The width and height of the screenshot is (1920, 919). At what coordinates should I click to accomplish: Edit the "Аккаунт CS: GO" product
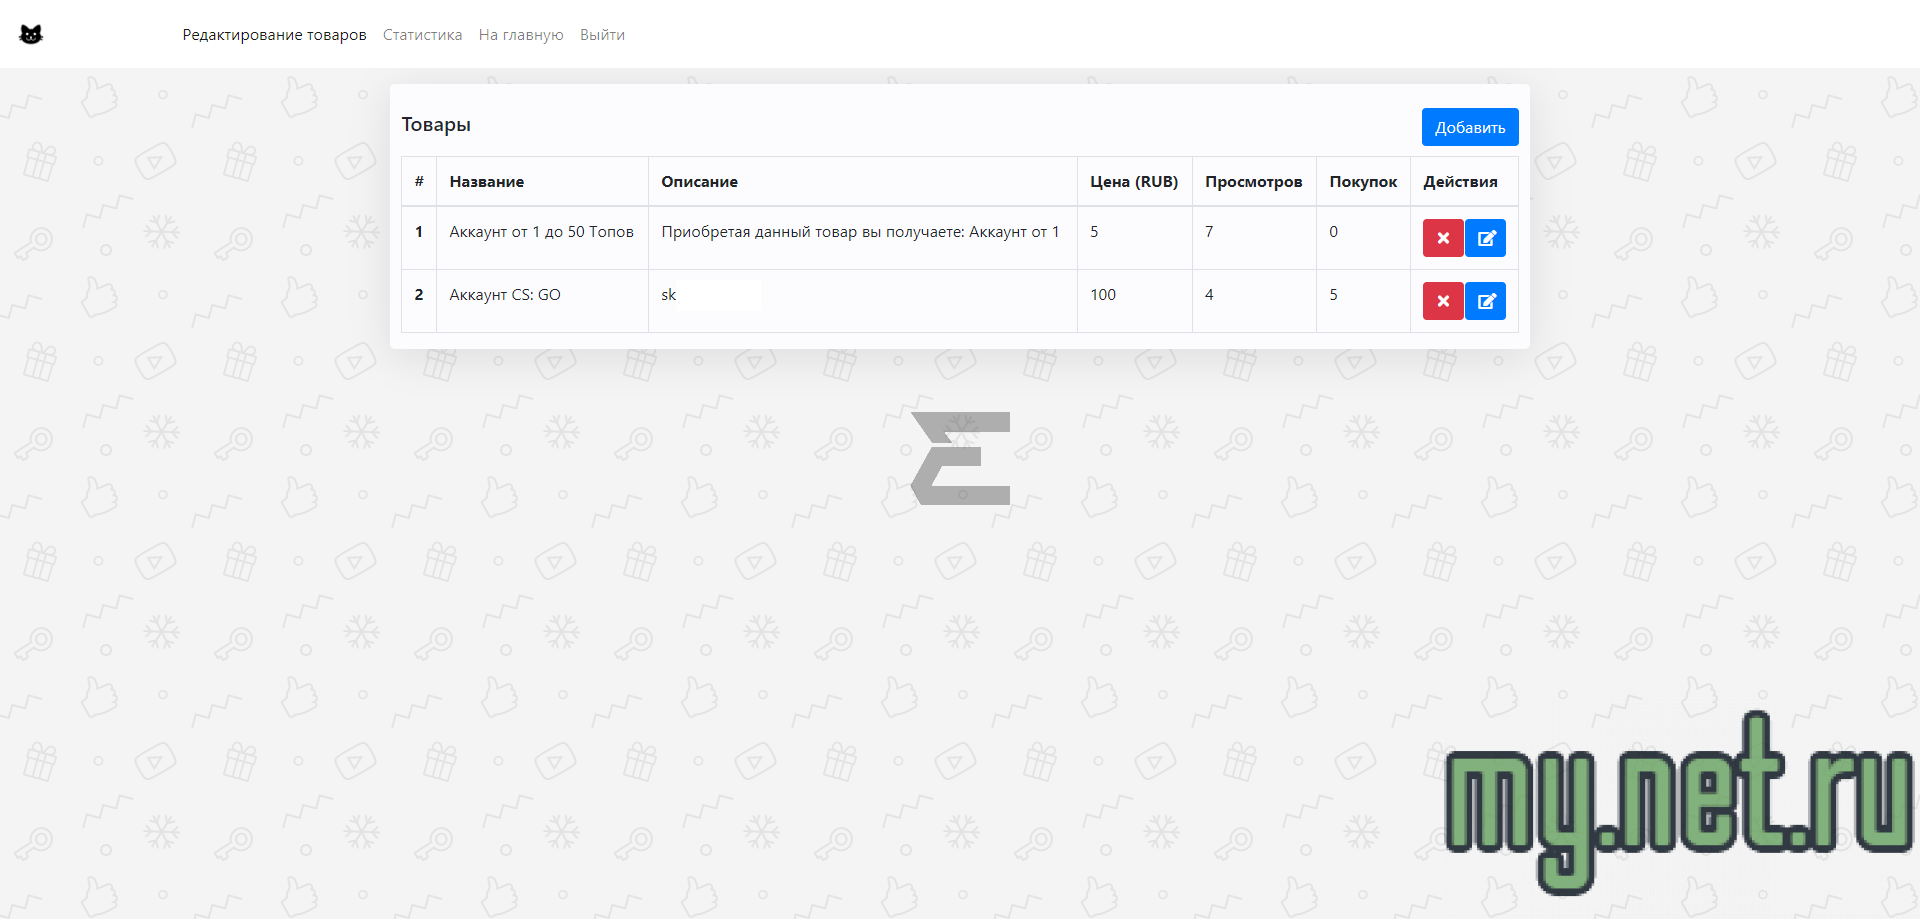click(x=1485, y=301)
